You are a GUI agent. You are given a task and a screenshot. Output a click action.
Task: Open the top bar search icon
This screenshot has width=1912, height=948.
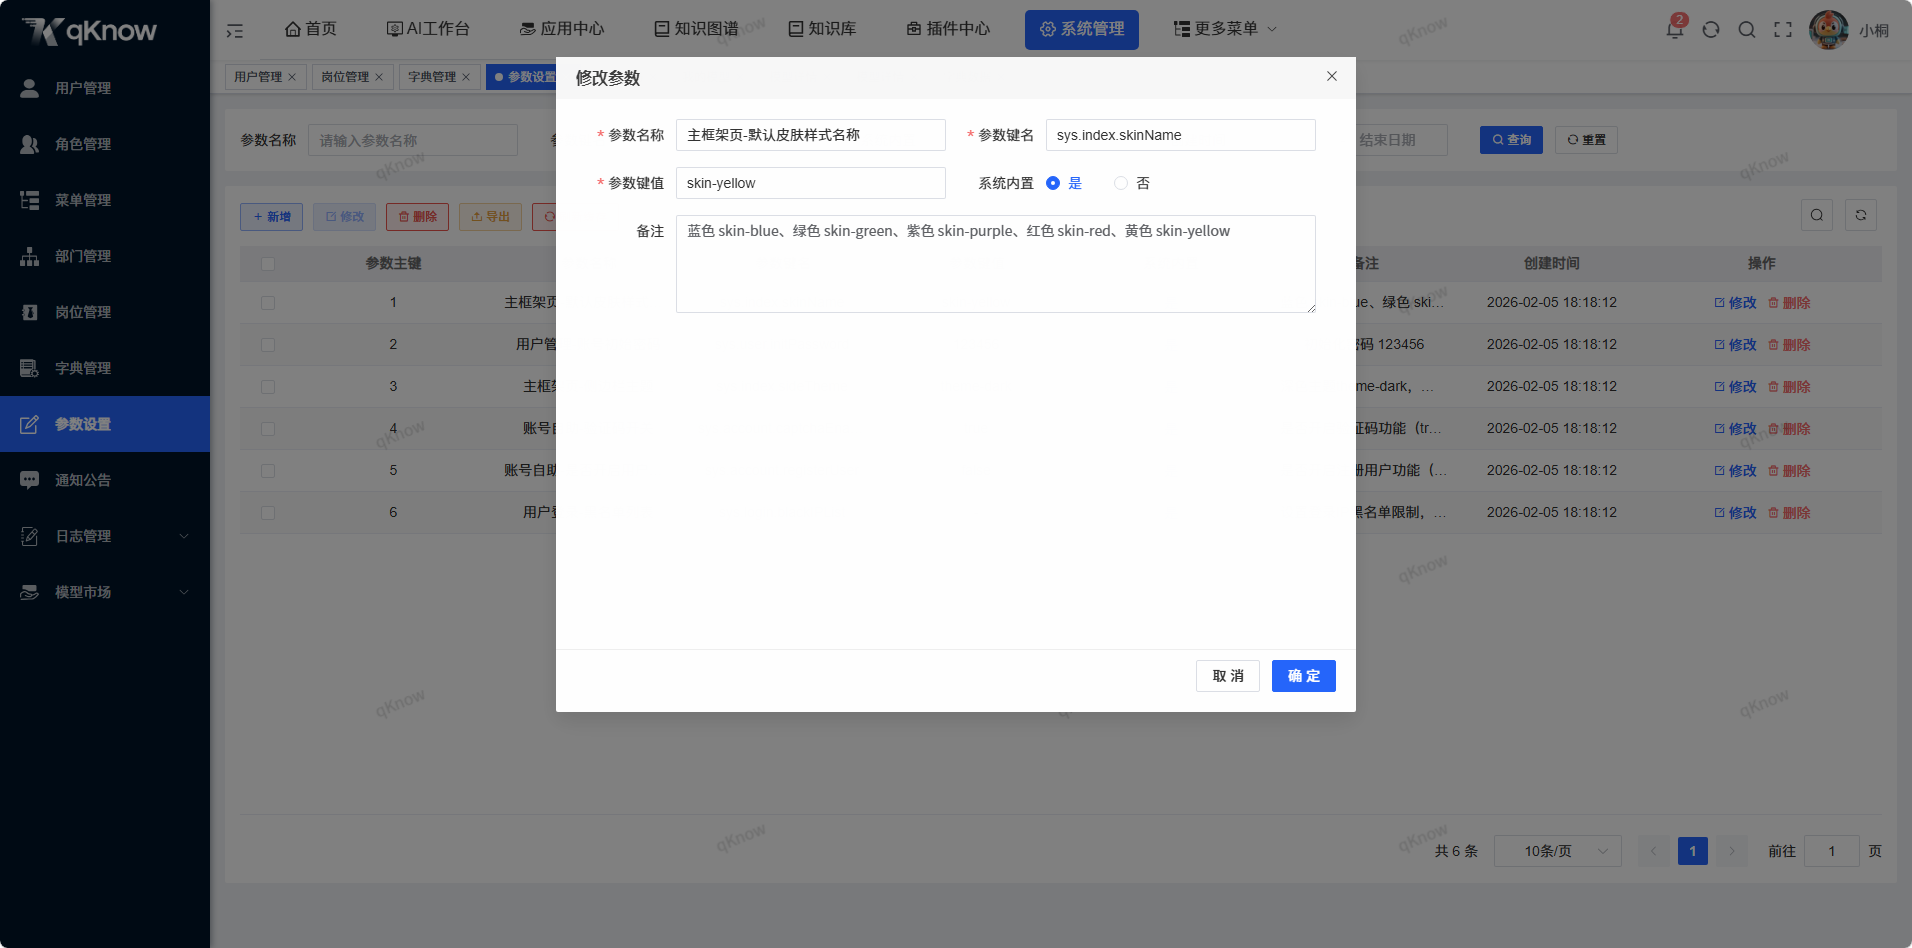1747,29
